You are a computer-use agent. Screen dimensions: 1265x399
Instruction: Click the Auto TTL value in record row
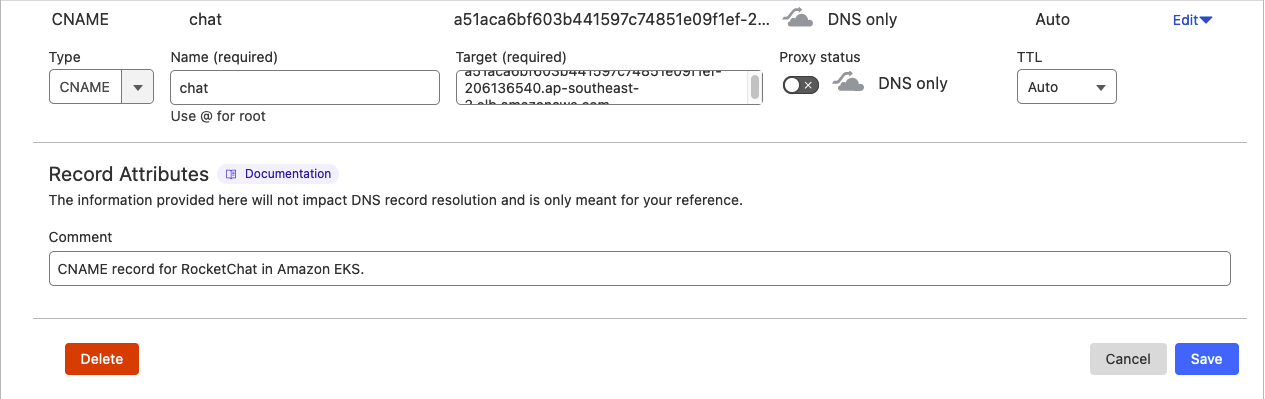(1052, 20)
